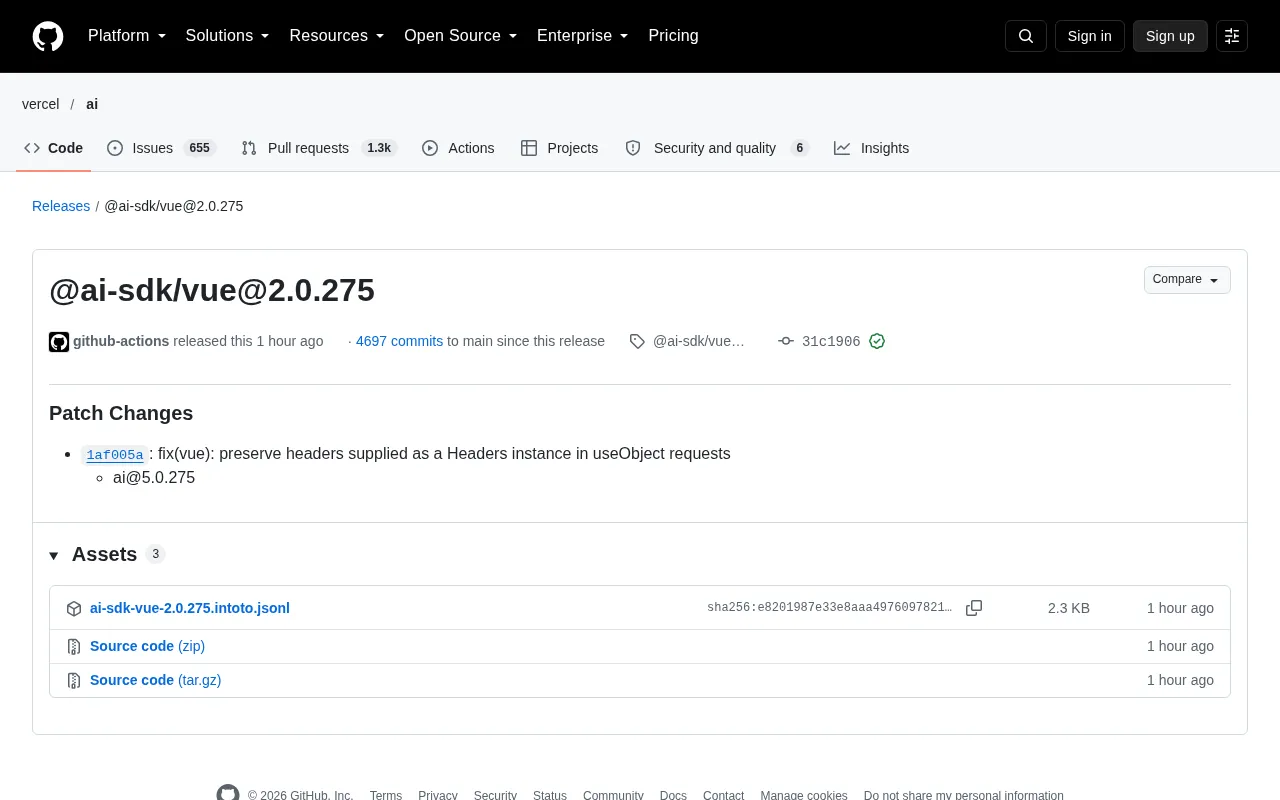Go back to Releases breadcrumb
Image resolution: width=1280 pixels, height=800 pixels.
[x=61, y=206]
